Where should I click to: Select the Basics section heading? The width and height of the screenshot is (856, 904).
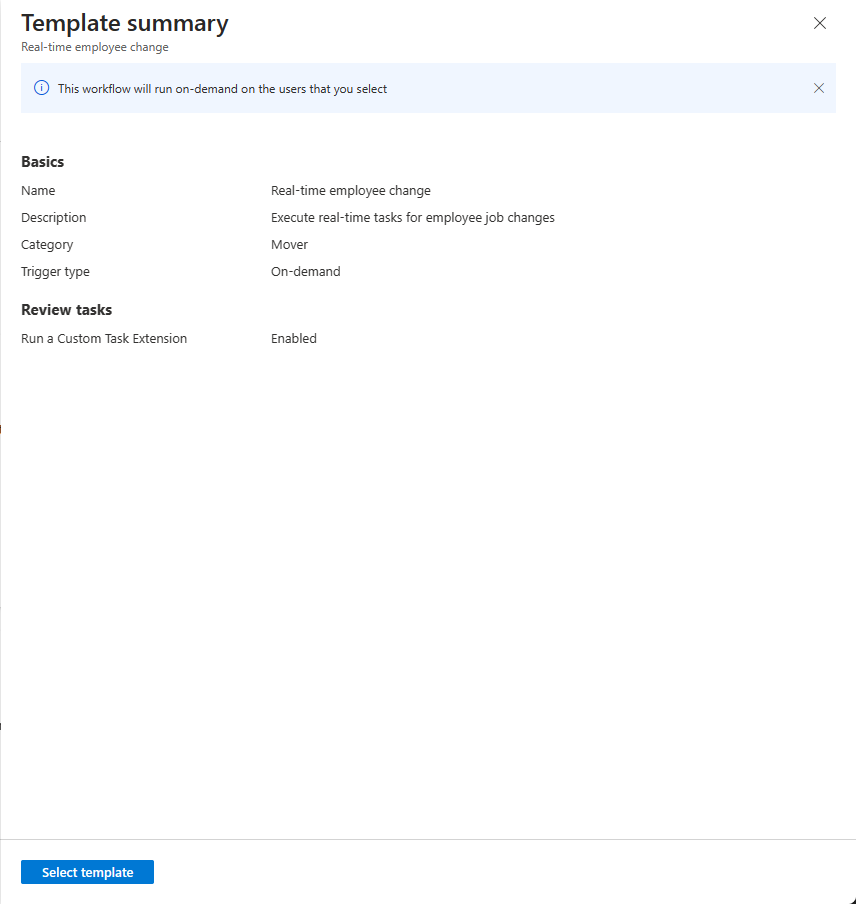point(43,161)
